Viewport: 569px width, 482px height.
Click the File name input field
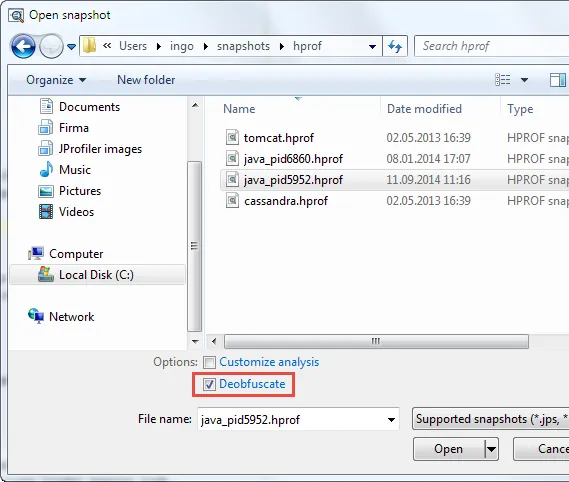[x=298, y=420]
